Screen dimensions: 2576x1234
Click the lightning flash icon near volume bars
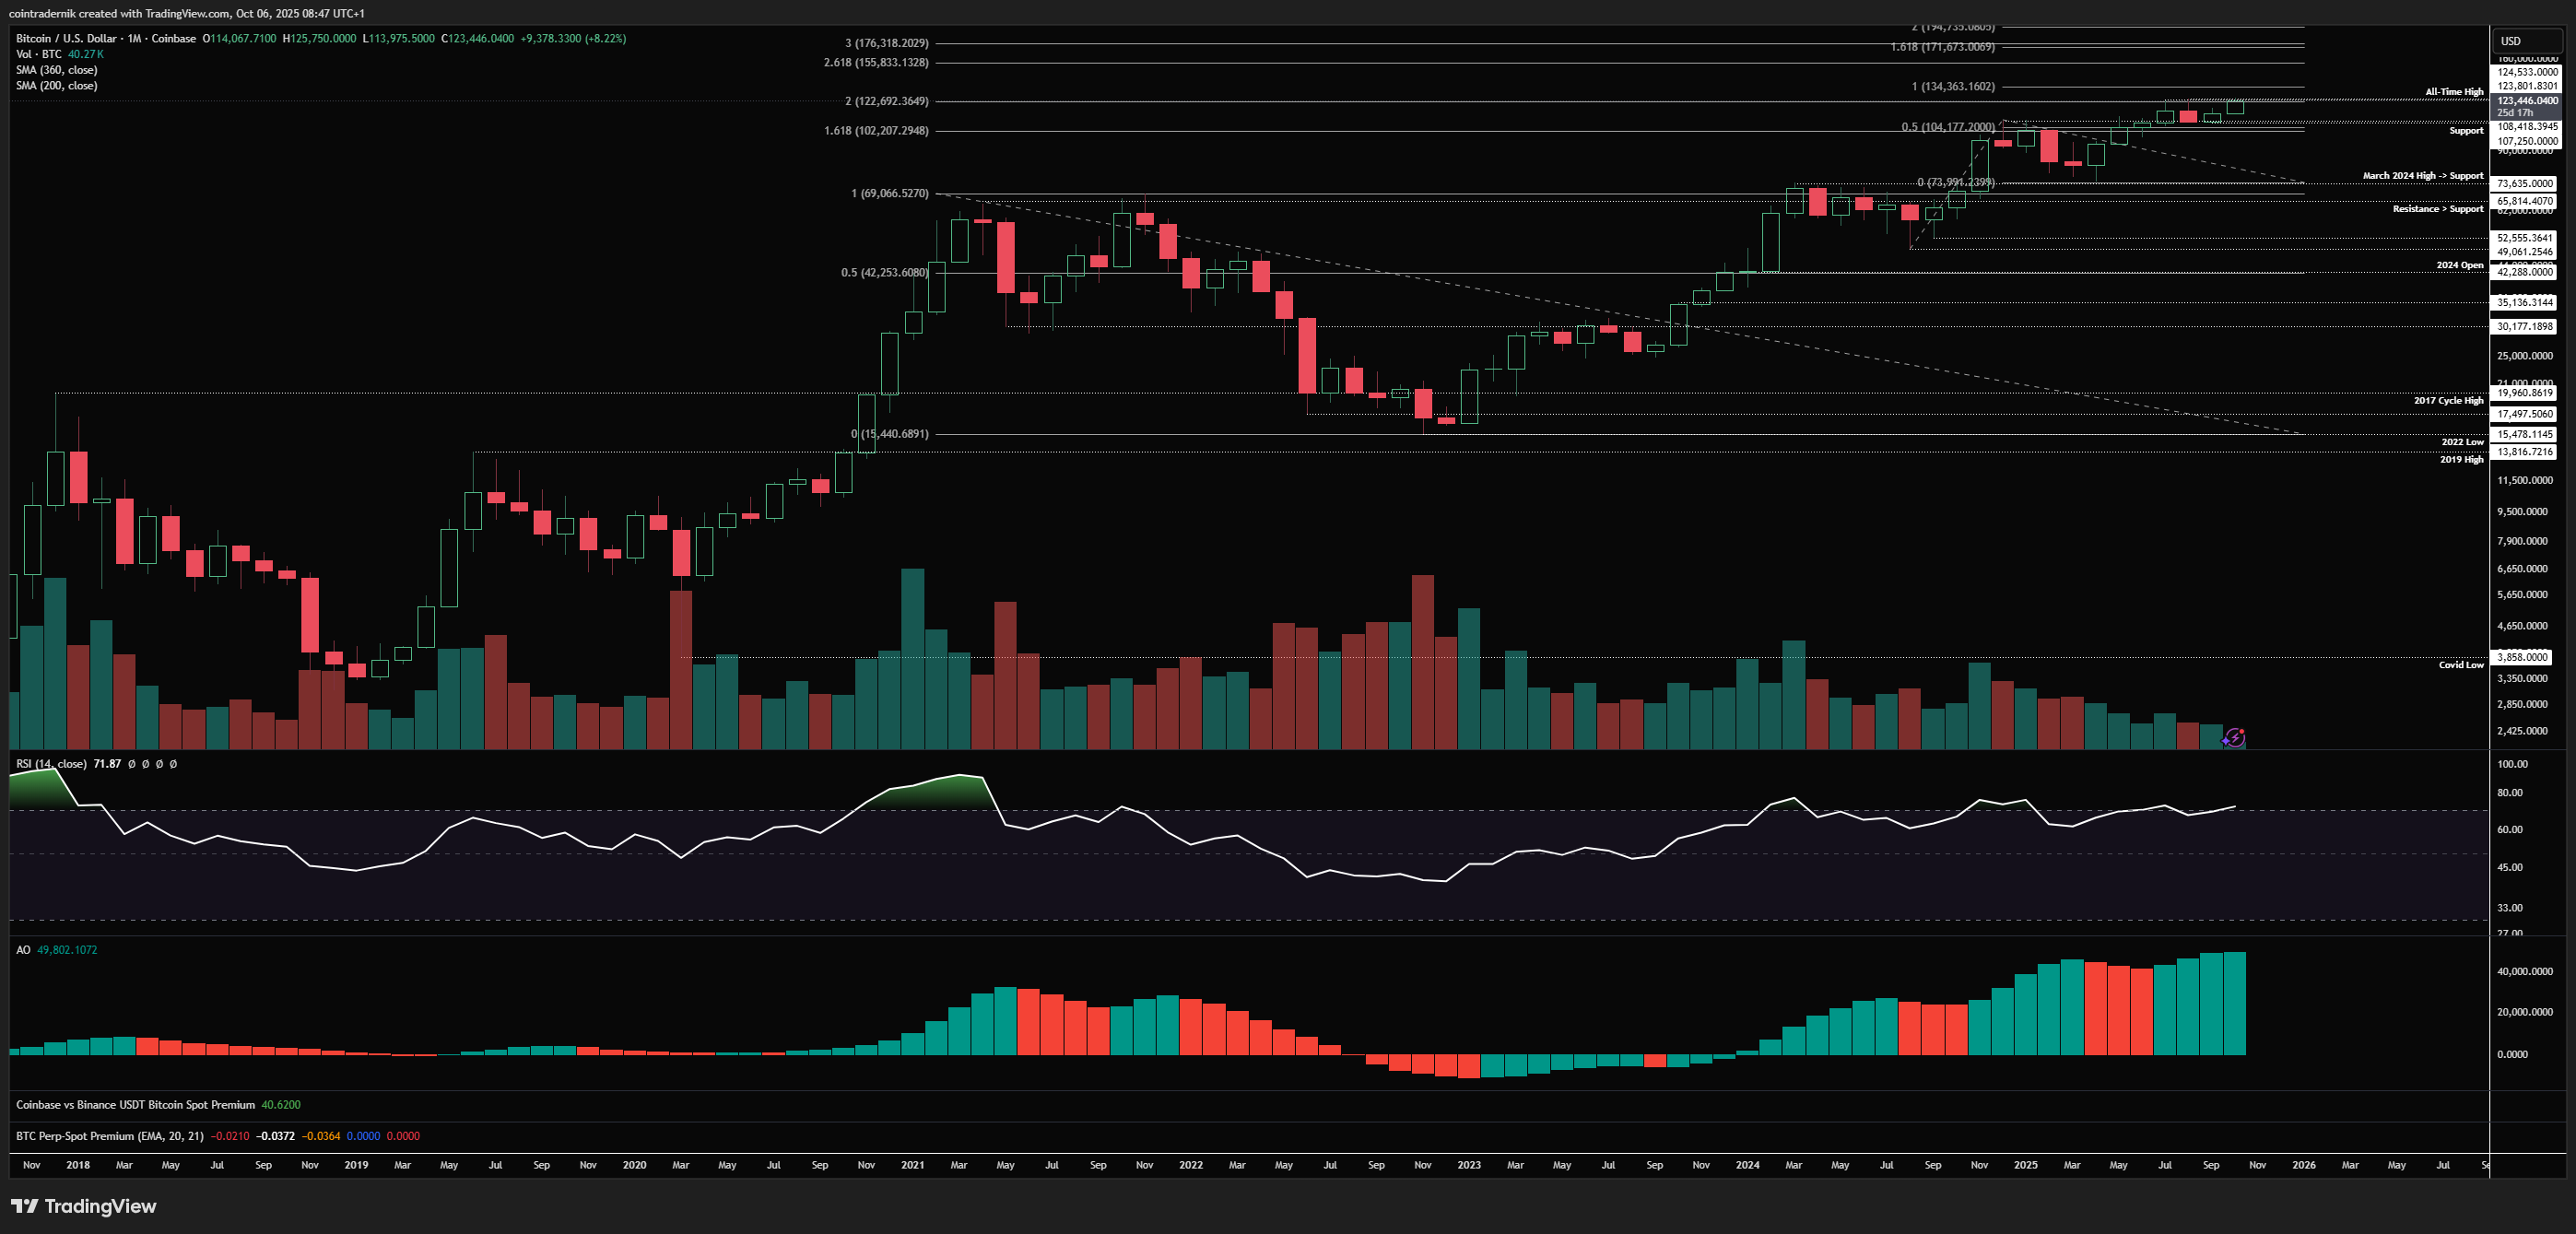coord(2234,738)
